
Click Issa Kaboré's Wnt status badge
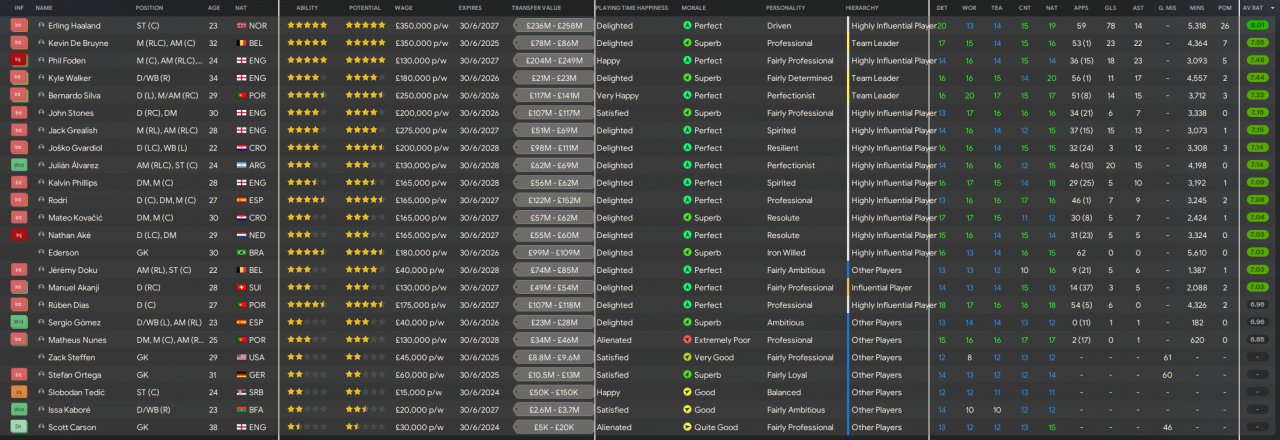coord(18,410)
